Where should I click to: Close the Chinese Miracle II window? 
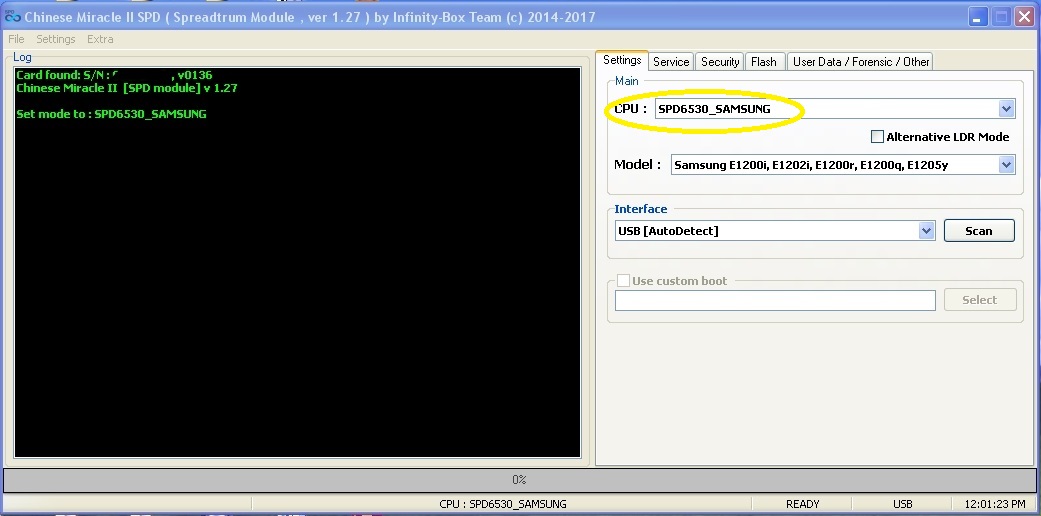pos(1024,17)
